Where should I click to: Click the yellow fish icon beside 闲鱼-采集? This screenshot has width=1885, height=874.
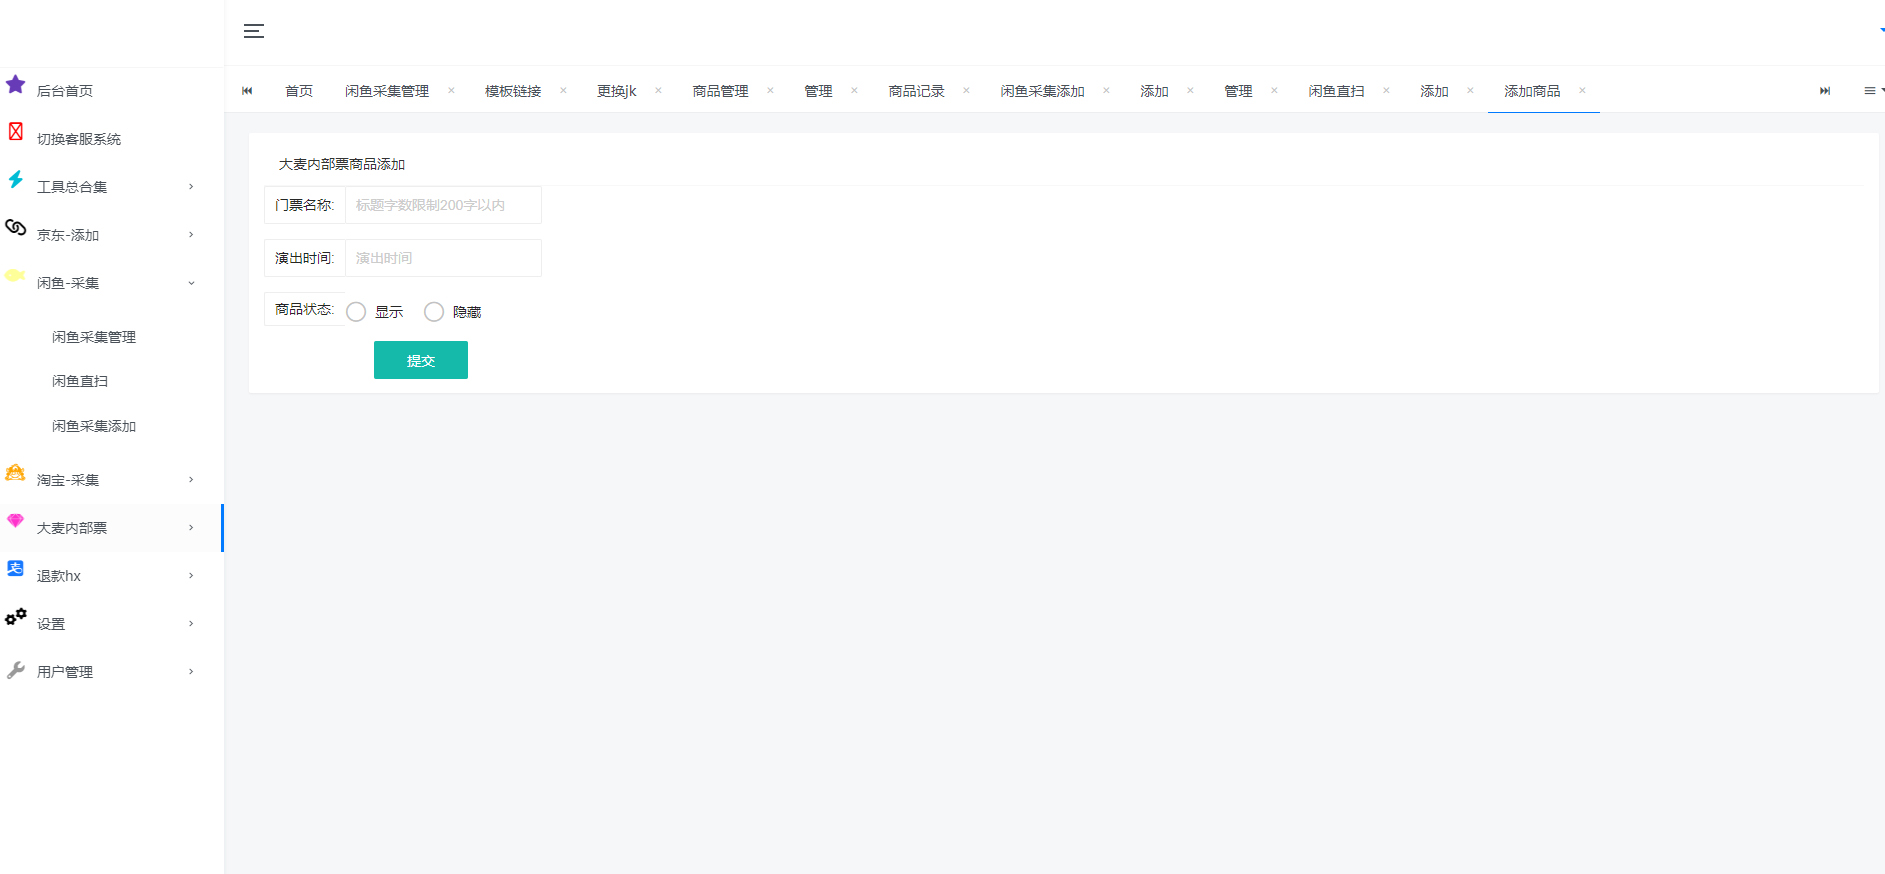click(15, 275)
